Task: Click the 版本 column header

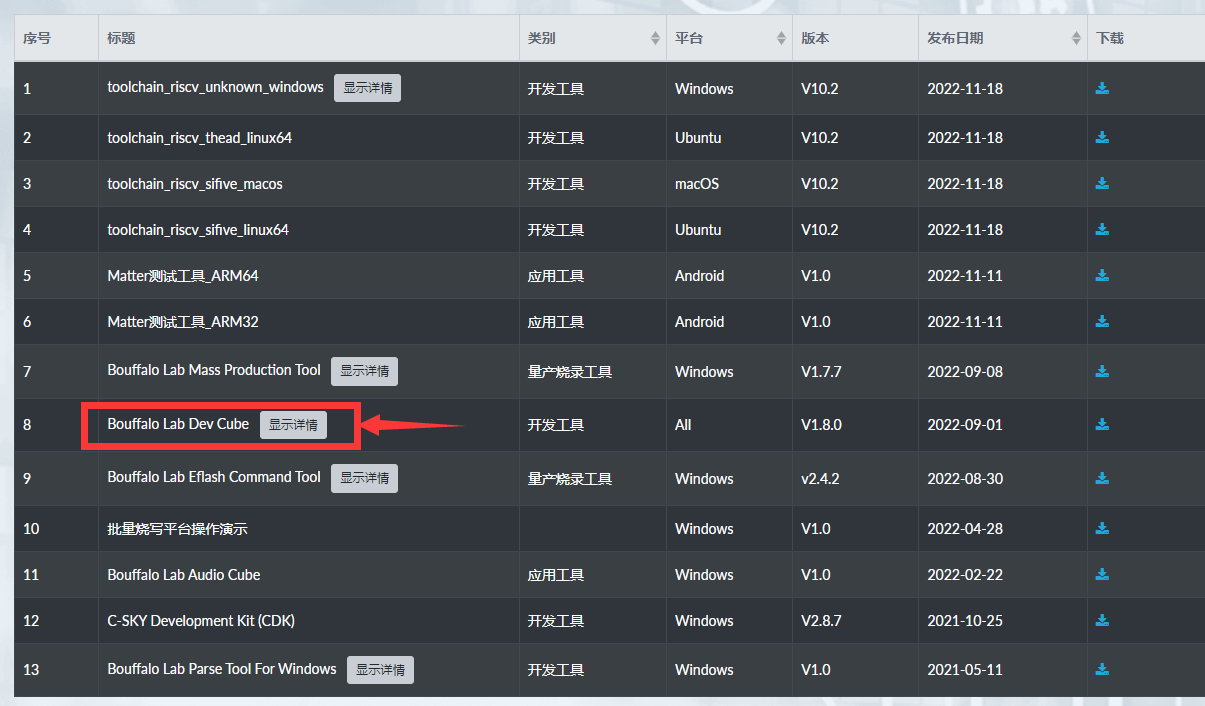Action: click(x=815, y=38)
